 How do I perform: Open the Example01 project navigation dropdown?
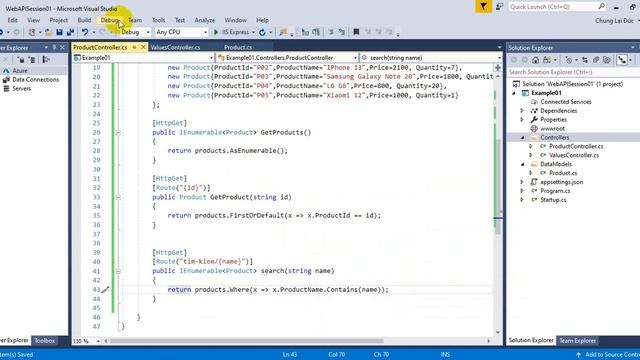tap(211, 58)
